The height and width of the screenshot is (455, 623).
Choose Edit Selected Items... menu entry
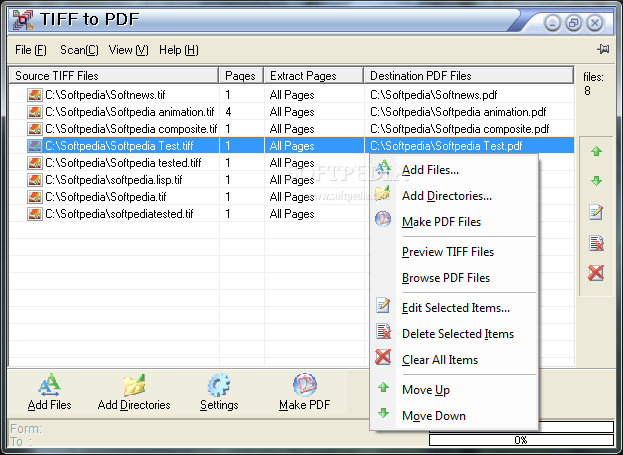click(x=454, y=308)
